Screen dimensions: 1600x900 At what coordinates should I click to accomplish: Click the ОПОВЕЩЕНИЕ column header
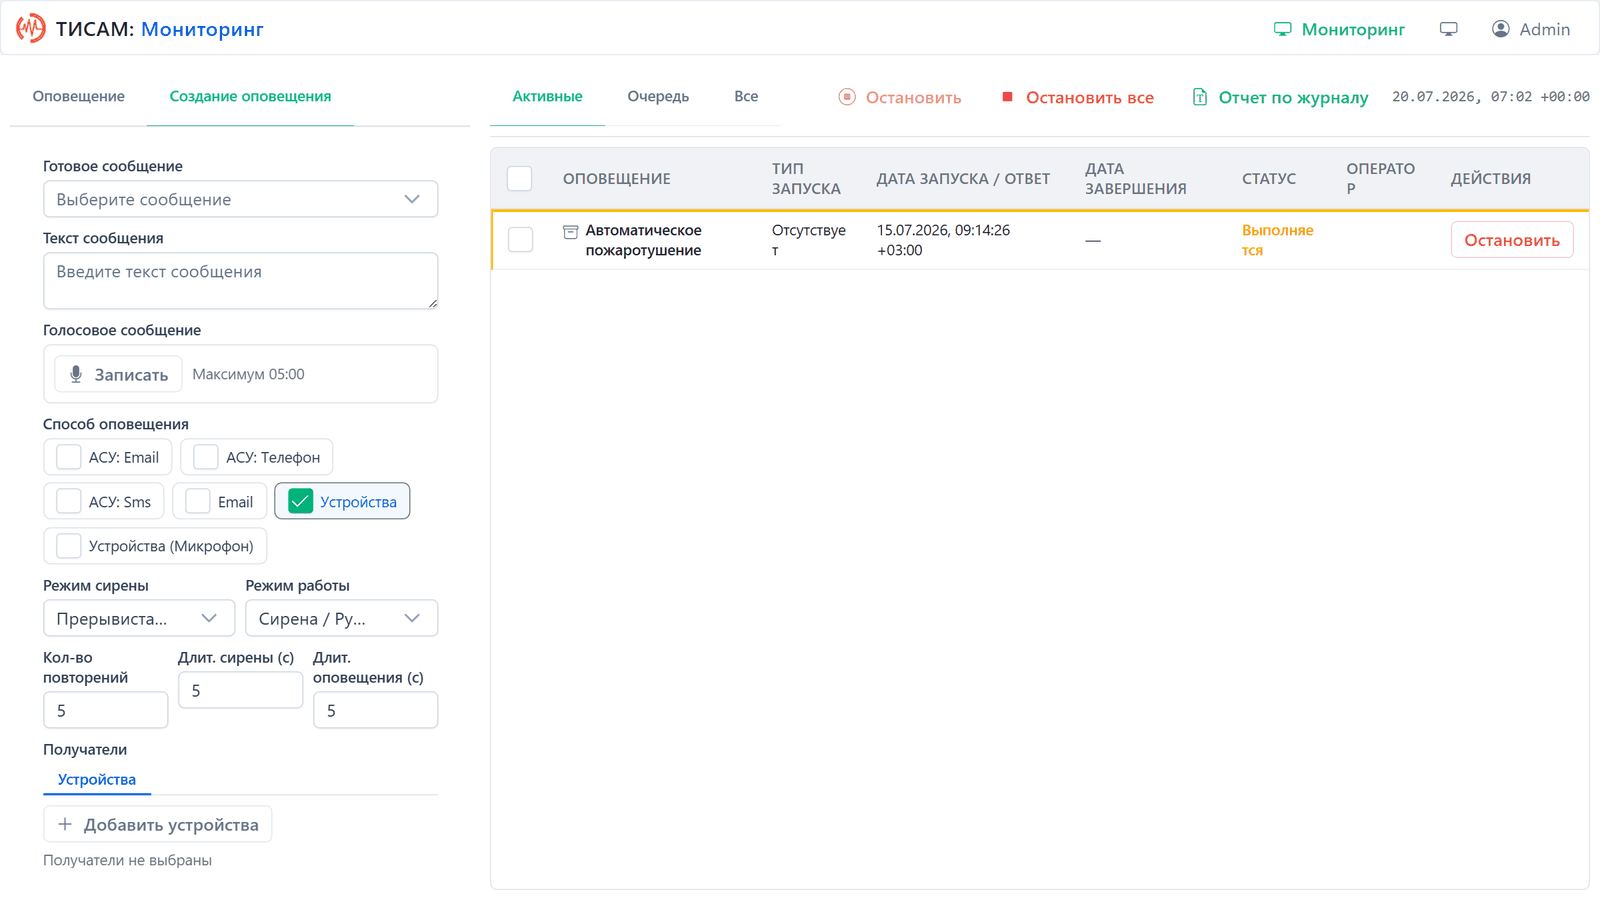tap(616, 178)
